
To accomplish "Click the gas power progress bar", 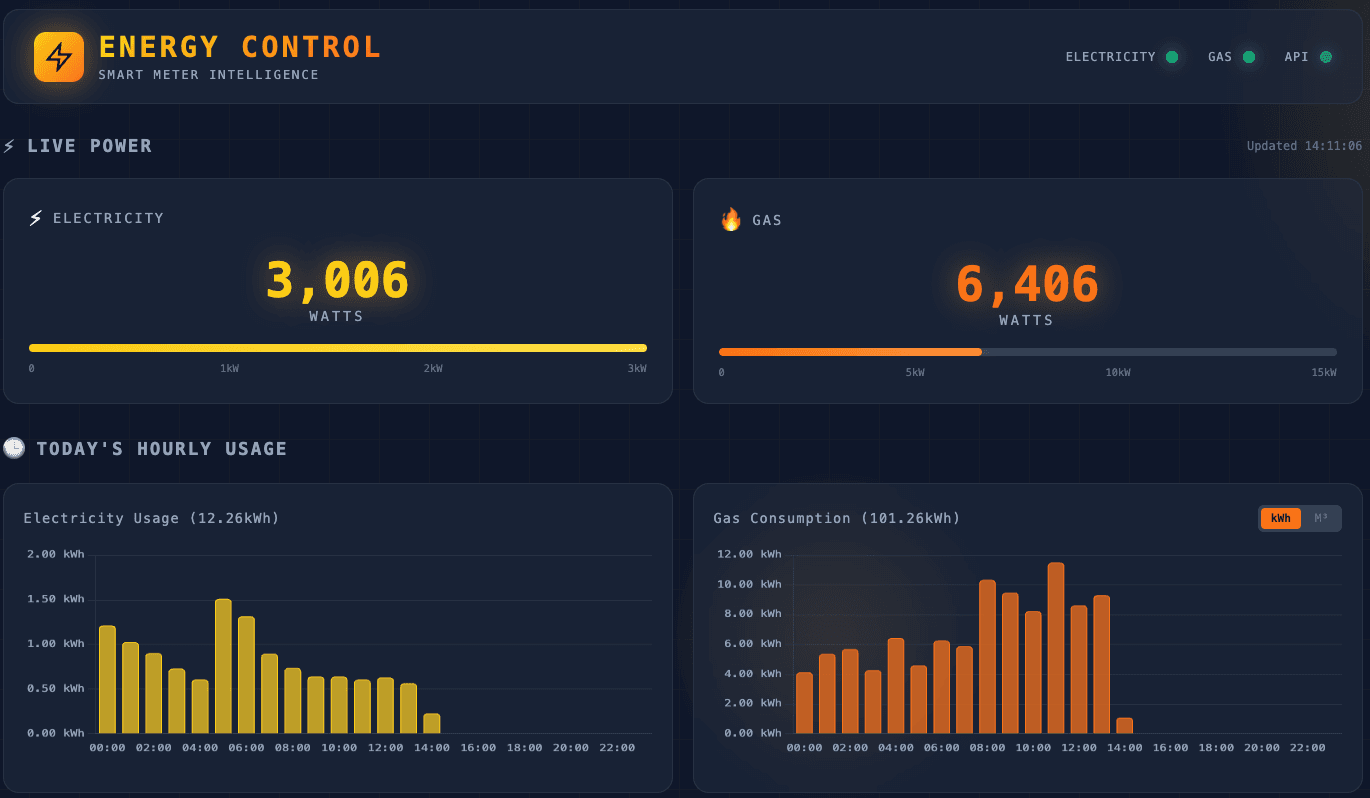I will click(x=1028, y=352).
